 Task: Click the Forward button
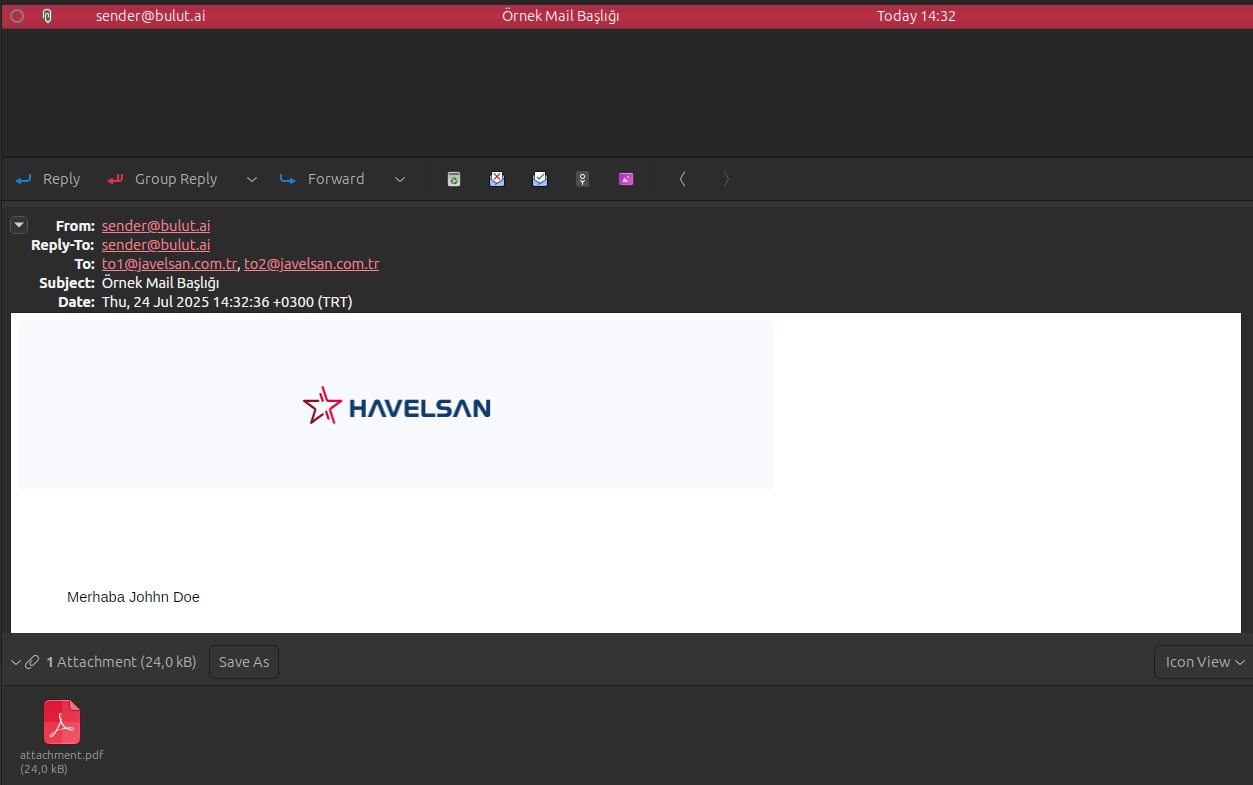point(321,179)
